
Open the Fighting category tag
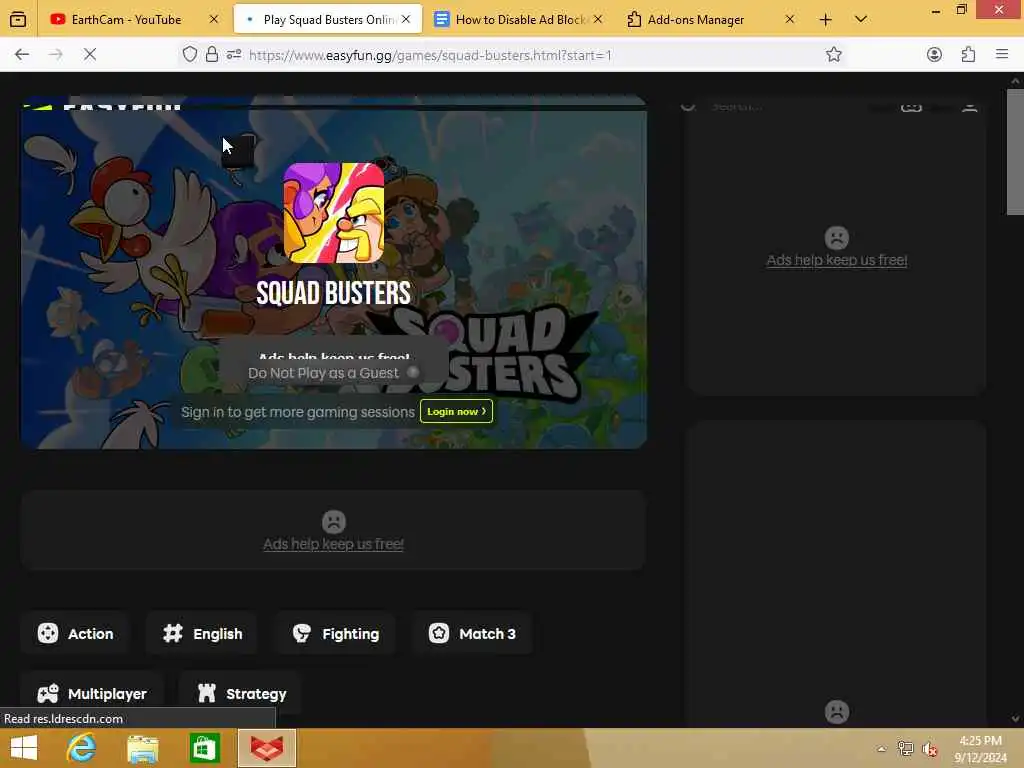click(336, 633)
